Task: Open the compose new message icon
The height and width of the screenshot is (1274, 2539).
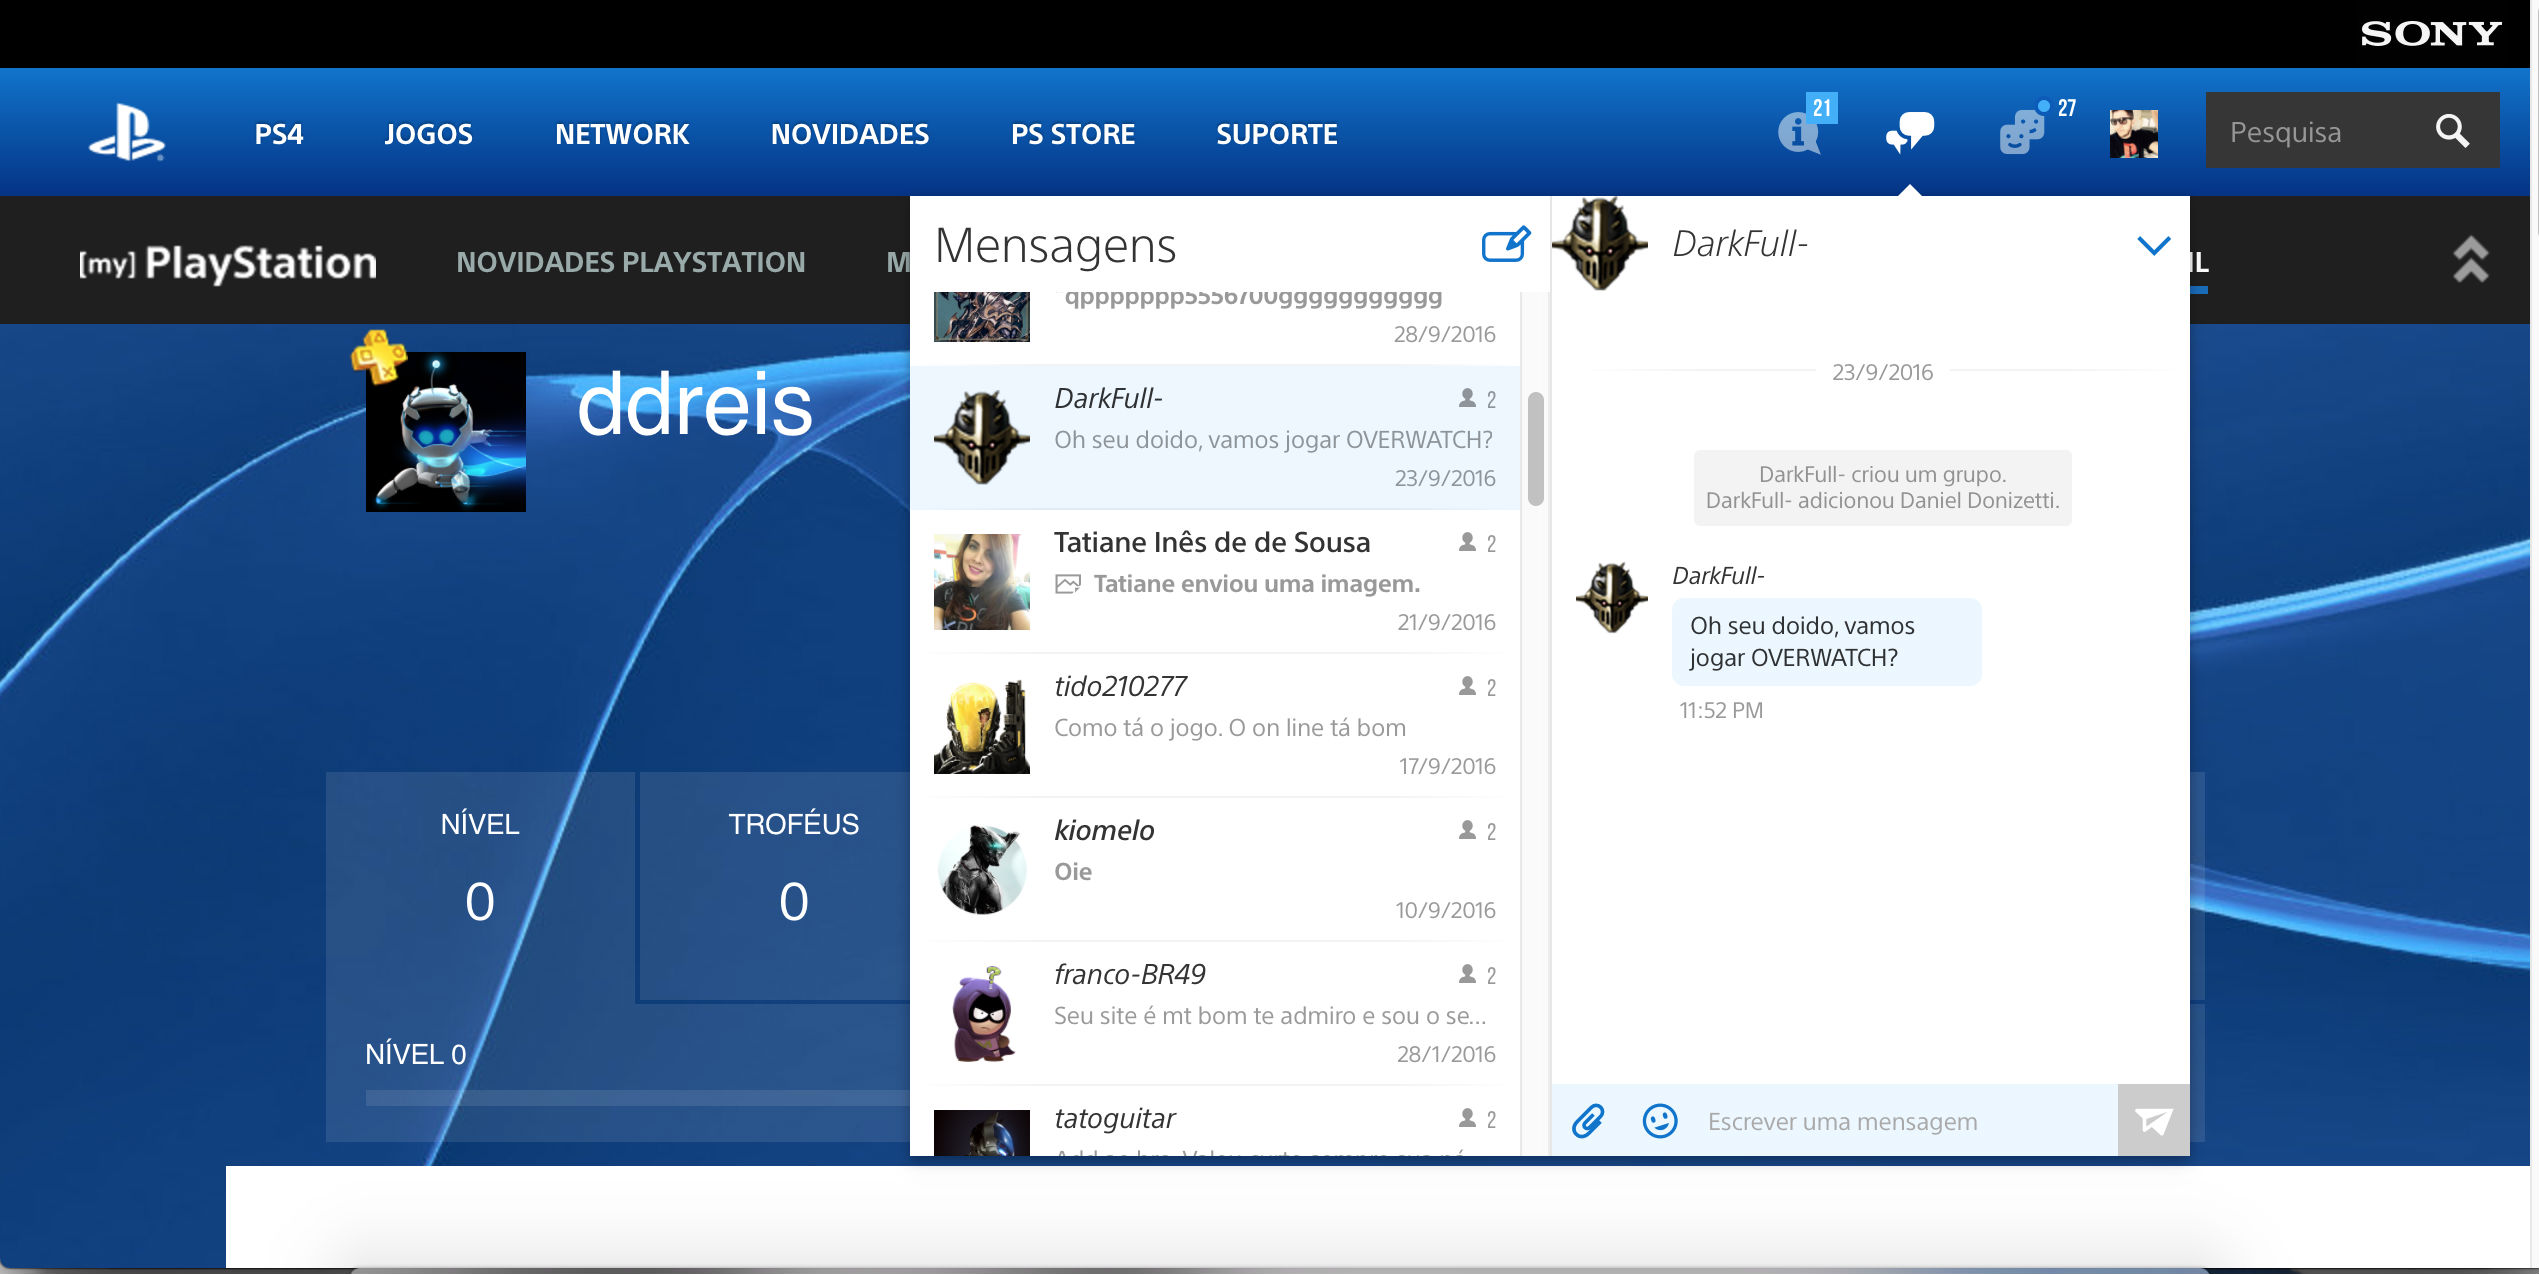Action: [x=1503, y=245]
